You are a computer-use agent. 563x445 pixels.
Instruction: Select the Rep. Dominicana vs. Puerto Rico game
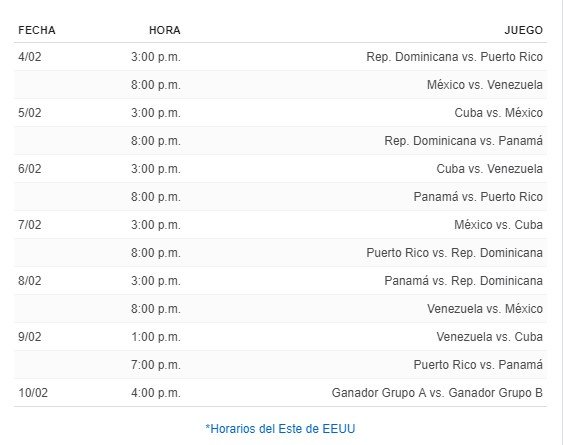(454, 57)
